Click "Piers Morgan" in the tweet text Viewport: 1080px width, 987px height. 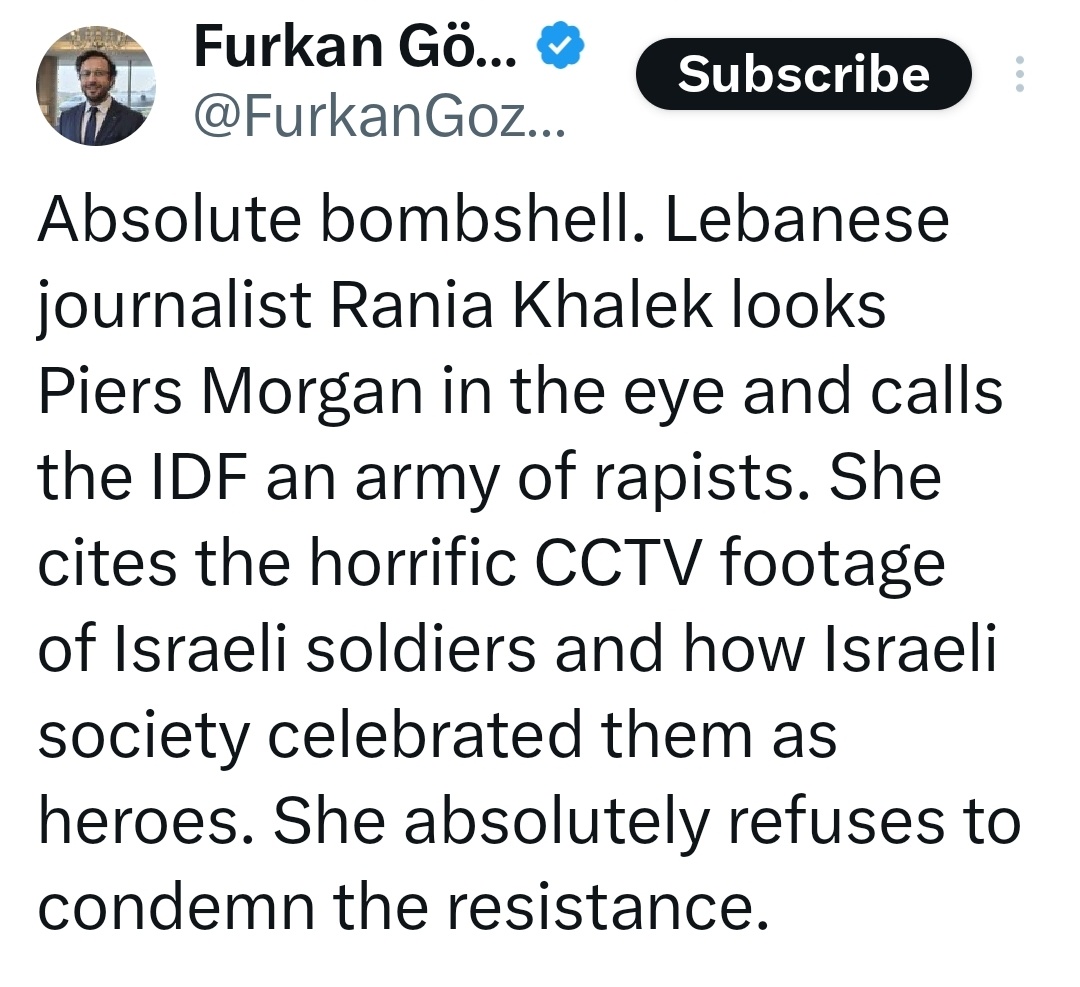pyautogui.click(x=229, y=392)
